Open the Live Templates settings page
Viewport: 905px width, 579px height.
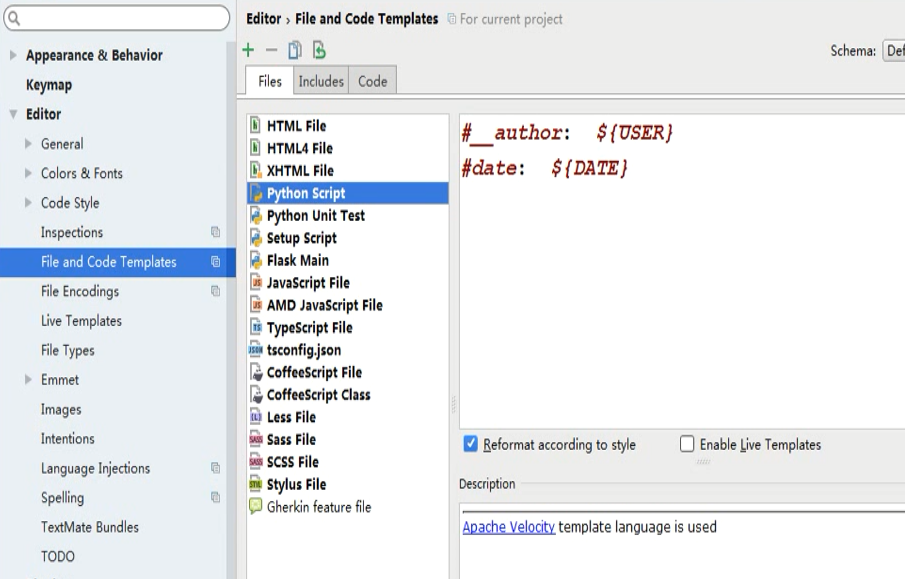pos(81,321)
